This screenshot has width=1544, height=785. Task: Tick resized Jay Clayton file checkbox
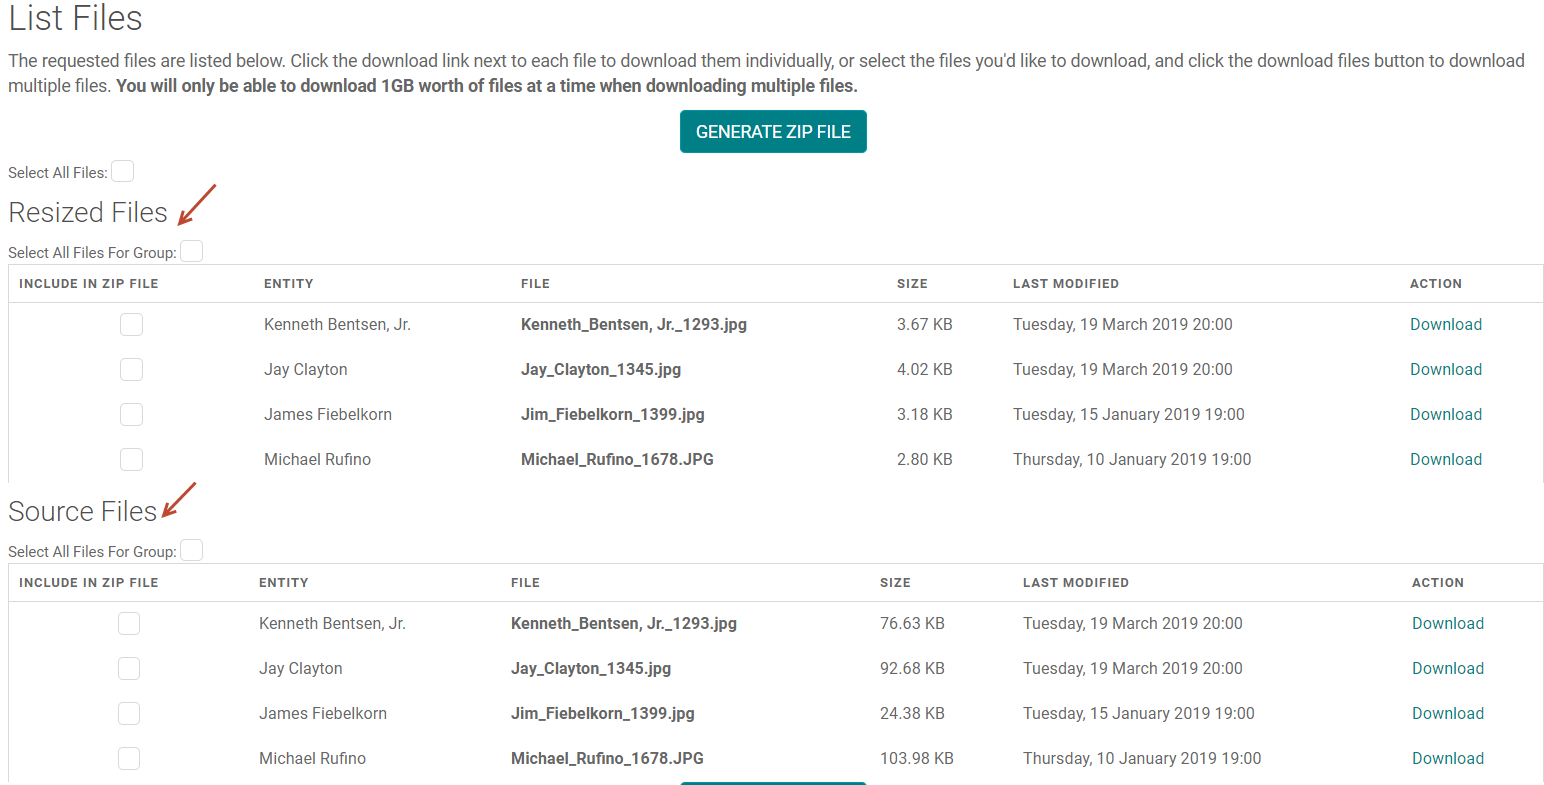click(x=131, y=369)
